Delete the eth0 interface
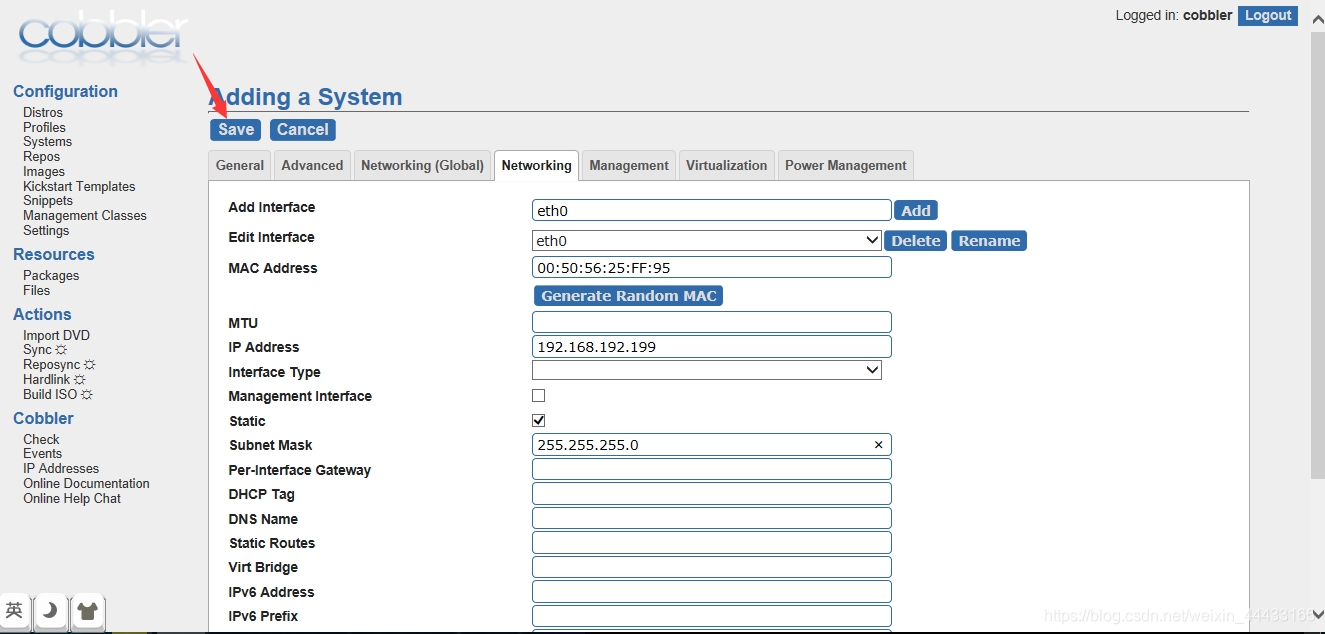Screen dimensions: 1325x634 916,241
